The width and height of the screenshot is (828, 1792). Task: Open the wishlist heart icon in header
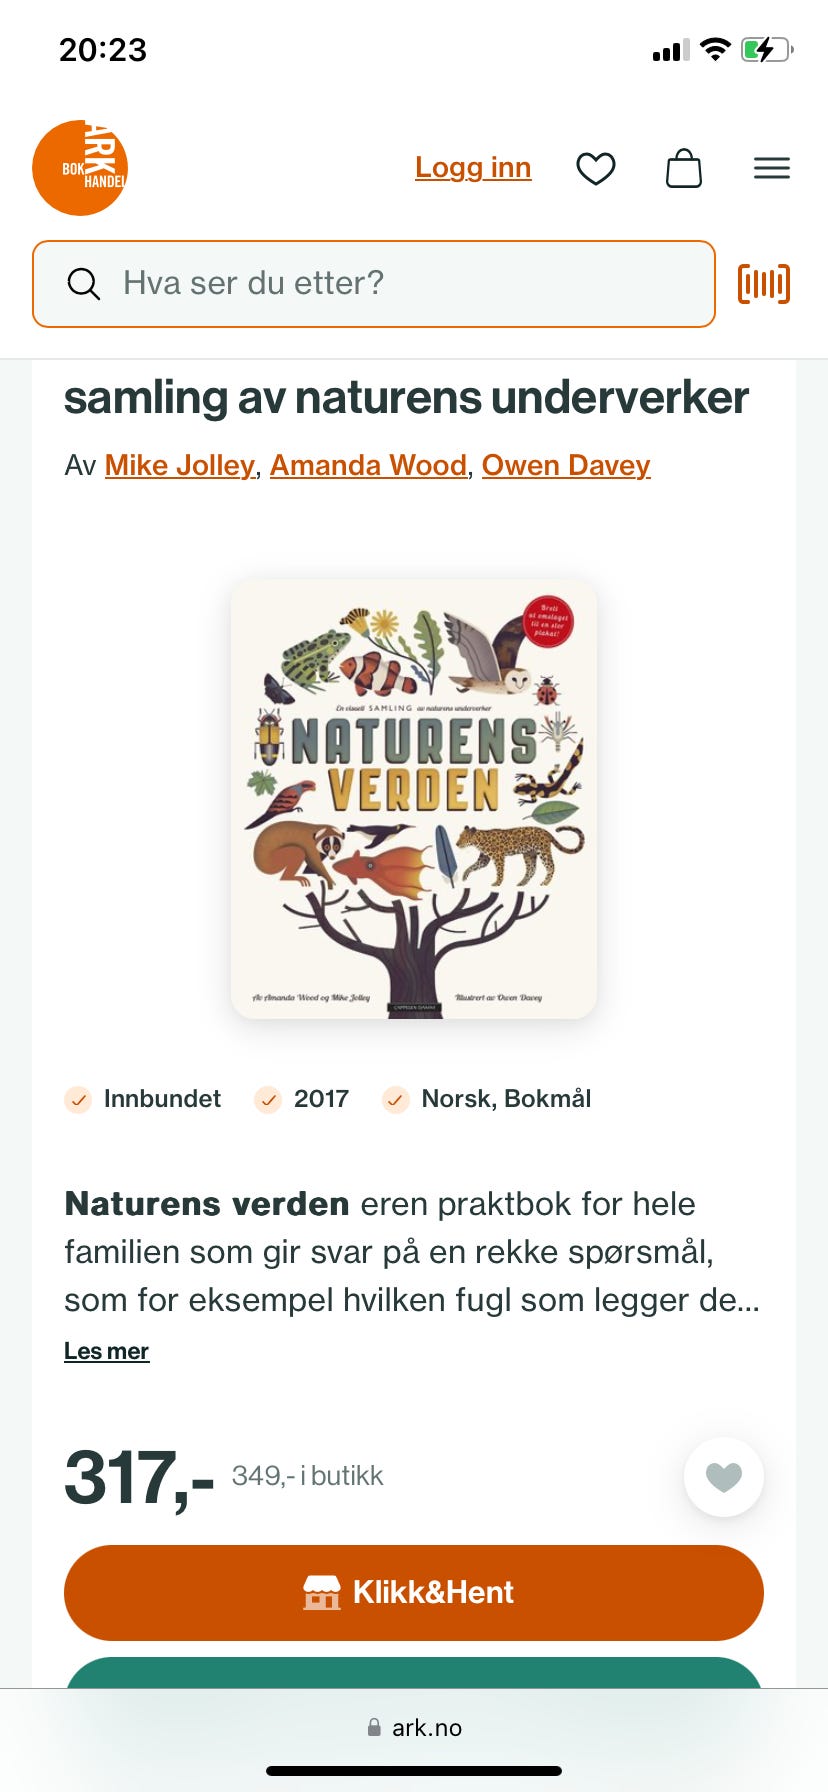[x=596, y=168]
